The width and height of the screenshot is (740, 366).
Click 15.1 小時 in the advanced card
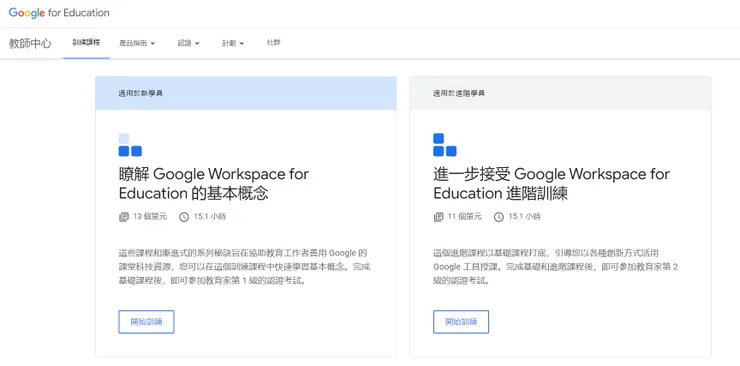coord(525,217)
